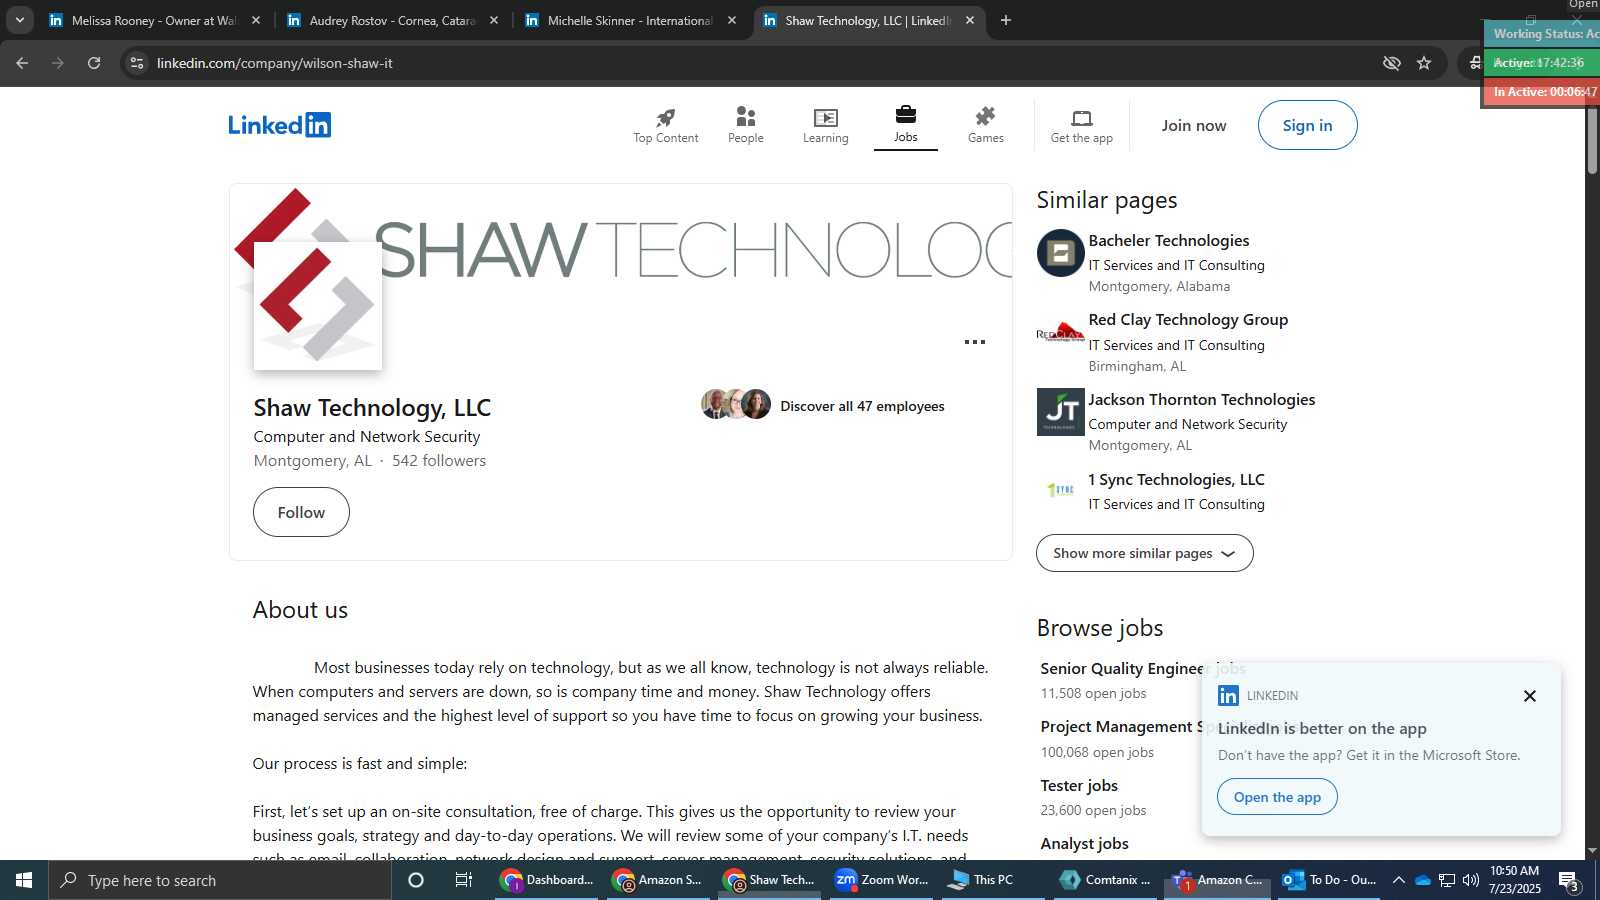1600x900 pixels.
Task: Switch to Zoom Workplace taskbar item
Action: point(882,880)
